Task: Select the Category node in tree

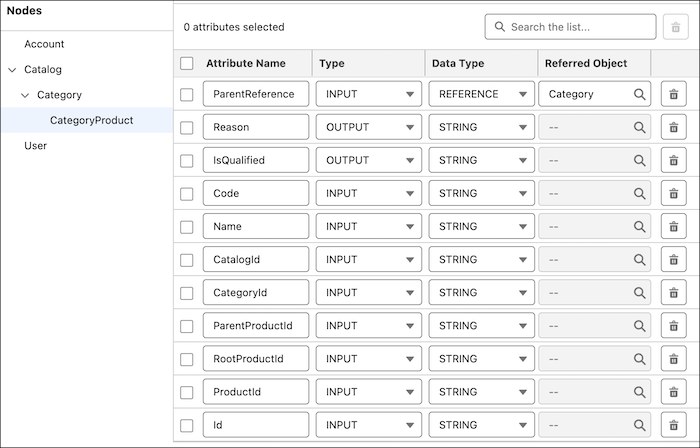Action: click(59, 95)
